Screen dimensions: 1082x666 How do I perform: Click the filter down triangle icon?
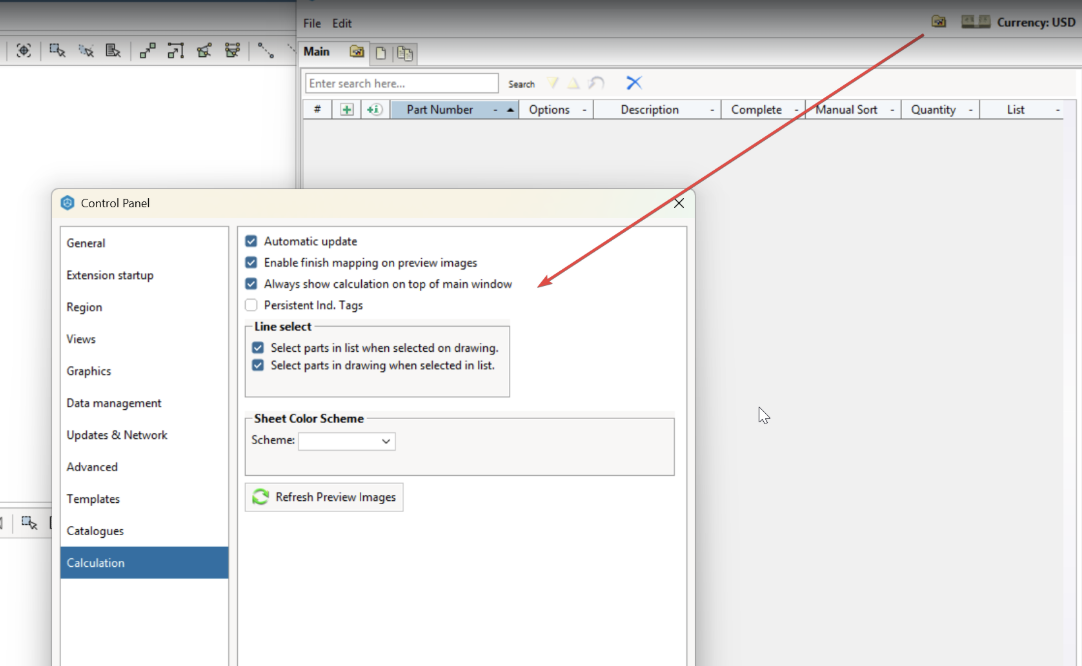pyautogui.click(x=553, y=83)
